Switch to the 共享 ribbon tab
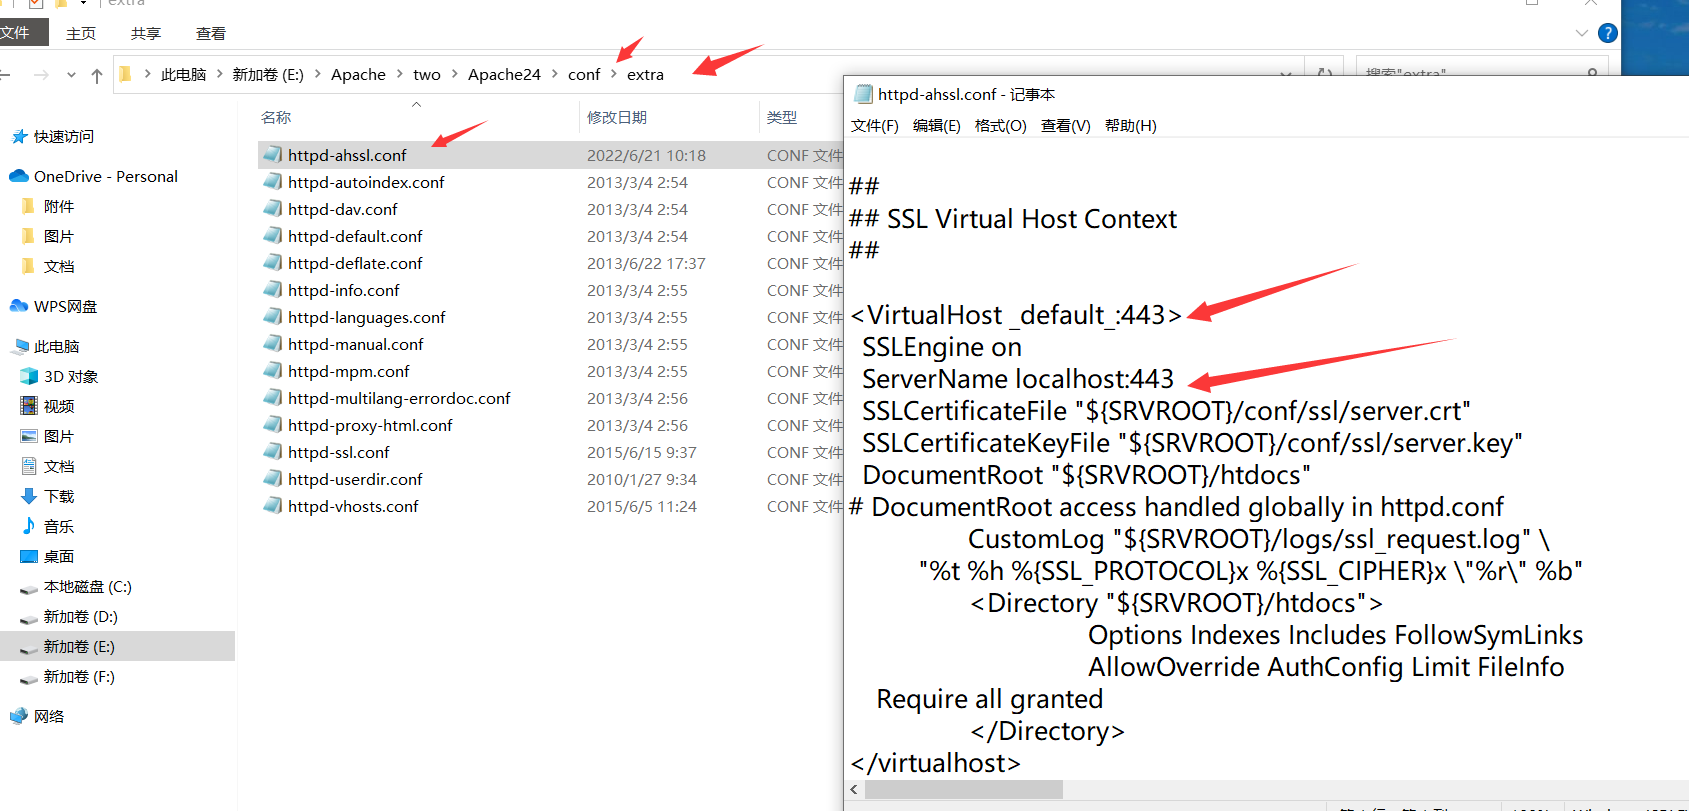Viewport: 1689px width, 811px height. 146,33
